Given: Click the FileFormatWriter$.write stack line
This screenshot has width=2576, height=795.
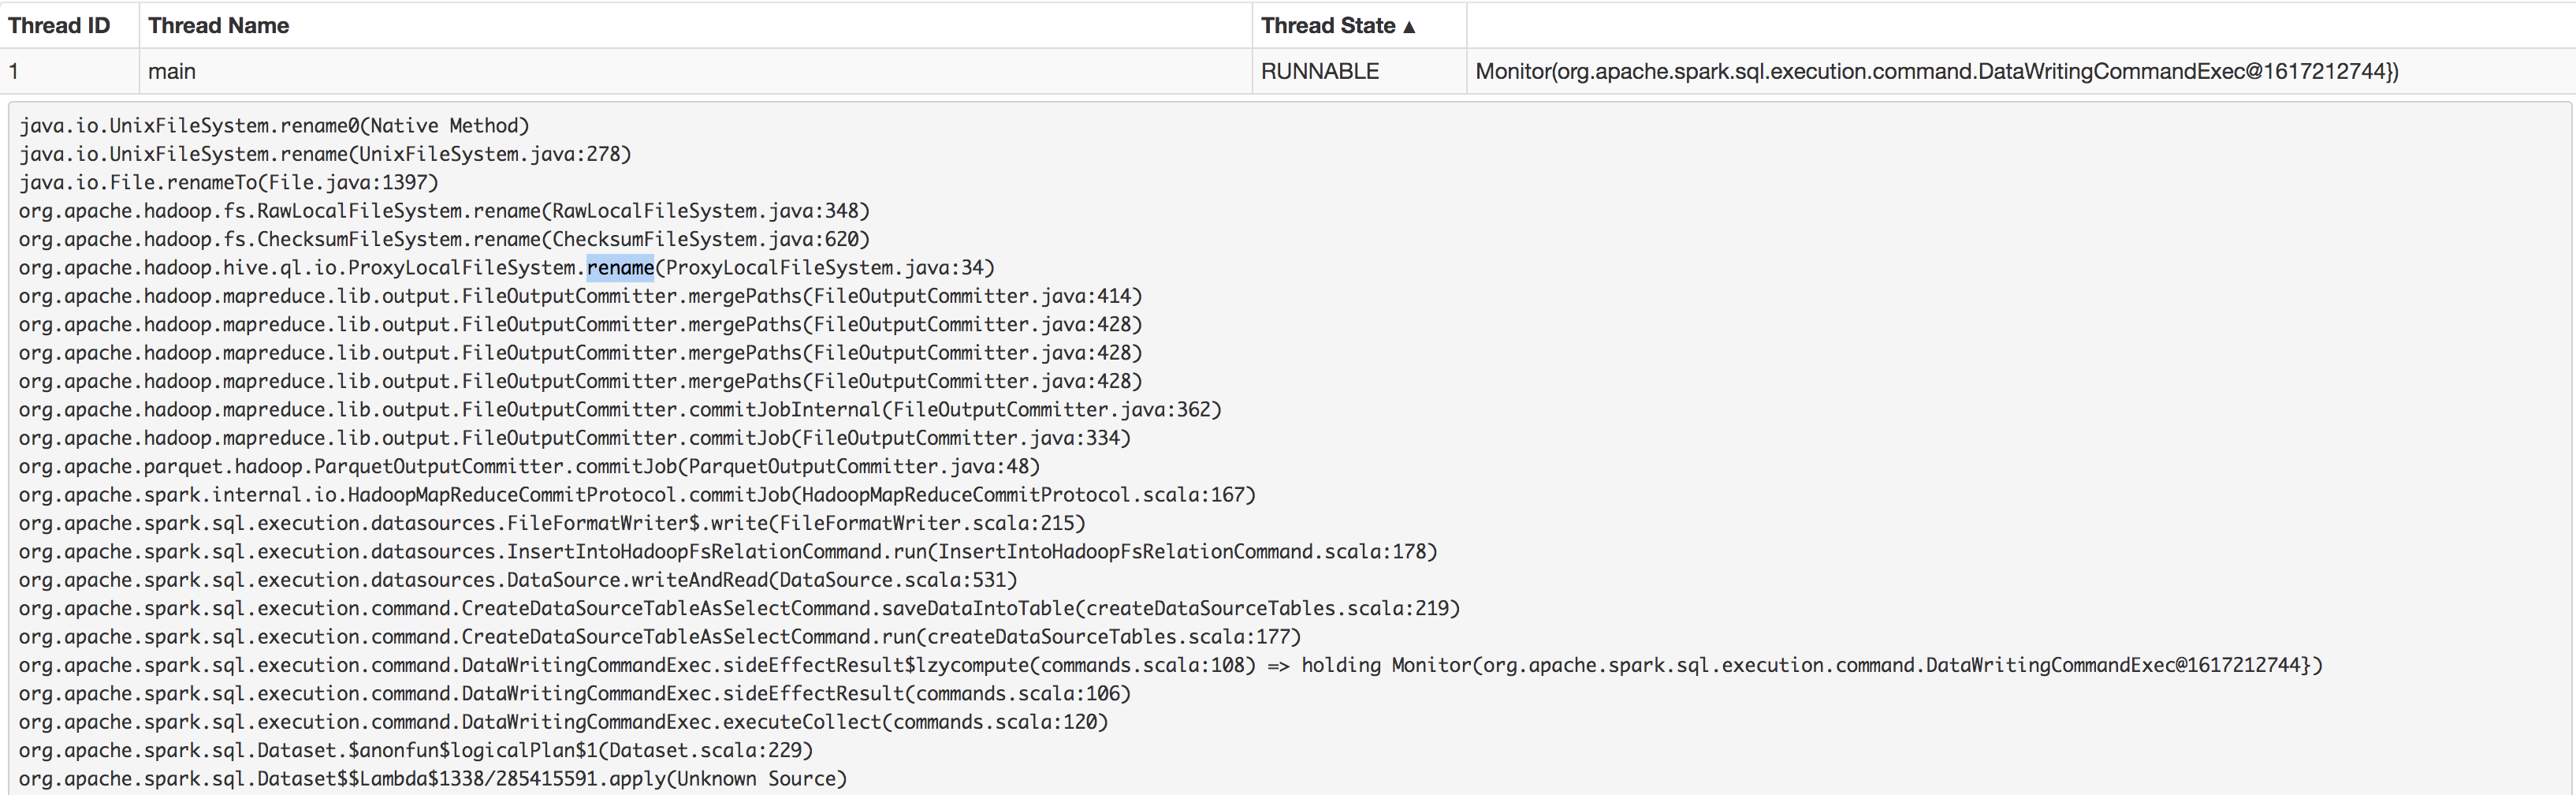Looking at the screenshot, I should (552, 523).
